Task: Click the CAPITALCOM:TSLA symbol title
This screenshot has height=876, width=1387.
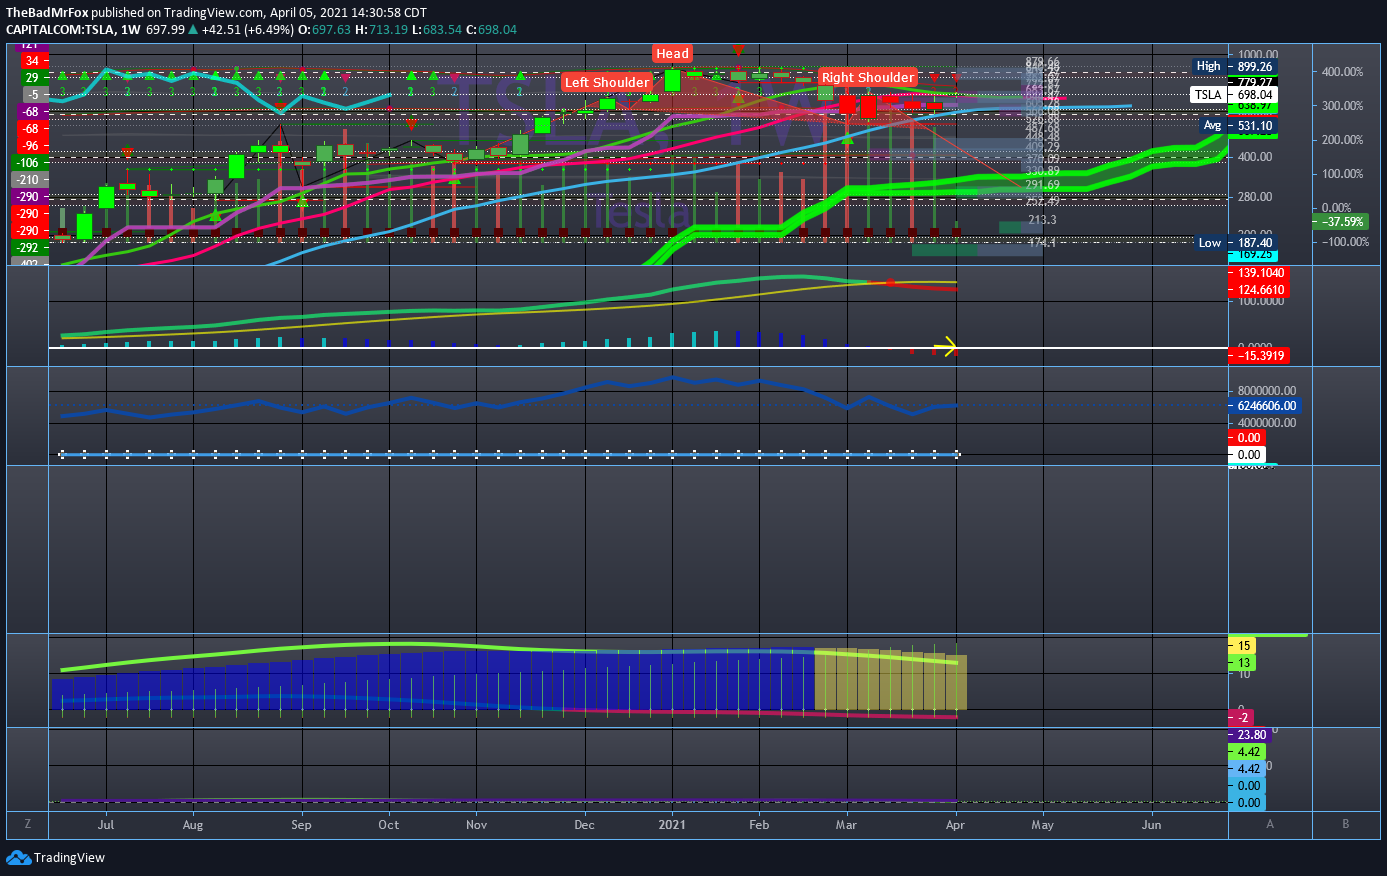Action: pos(58,30)
